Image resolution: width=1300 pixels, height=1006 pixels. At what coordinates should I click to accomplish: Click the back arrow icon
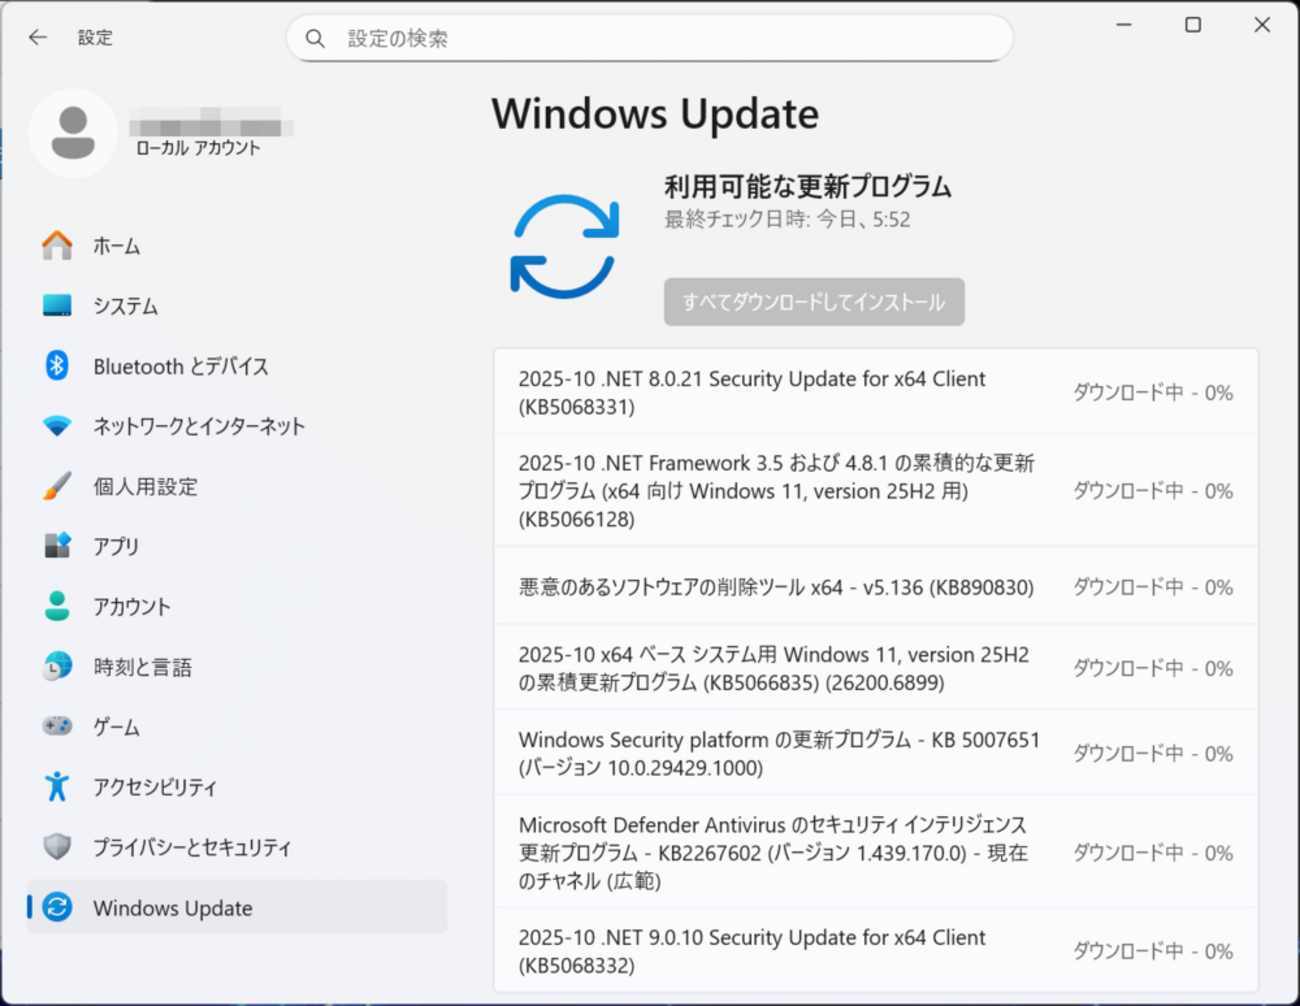38,37
